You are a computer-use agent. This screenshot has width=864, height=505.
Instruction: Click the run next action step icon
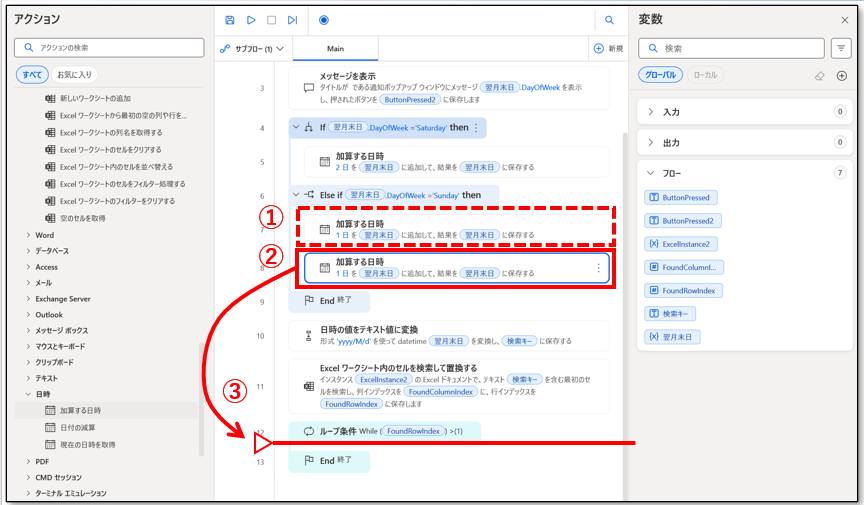point(292,20)
